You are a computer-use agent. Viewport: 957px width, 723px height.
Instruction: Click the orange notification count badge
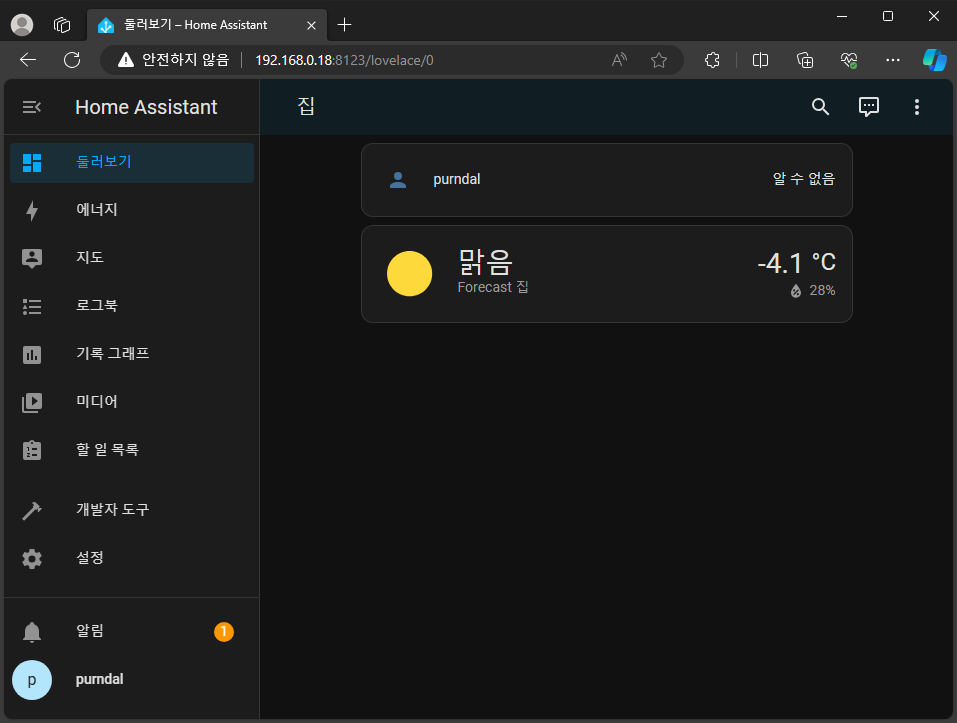tap(224, 631)
